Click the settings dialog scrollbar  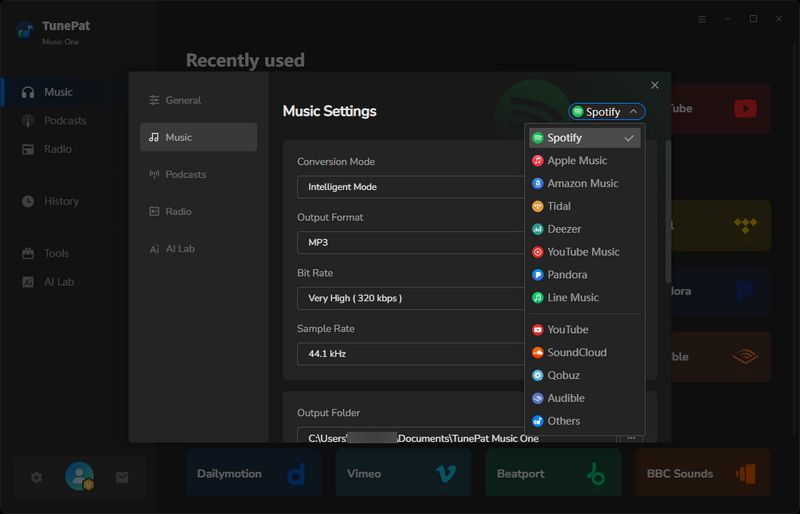tap(668, 212)
